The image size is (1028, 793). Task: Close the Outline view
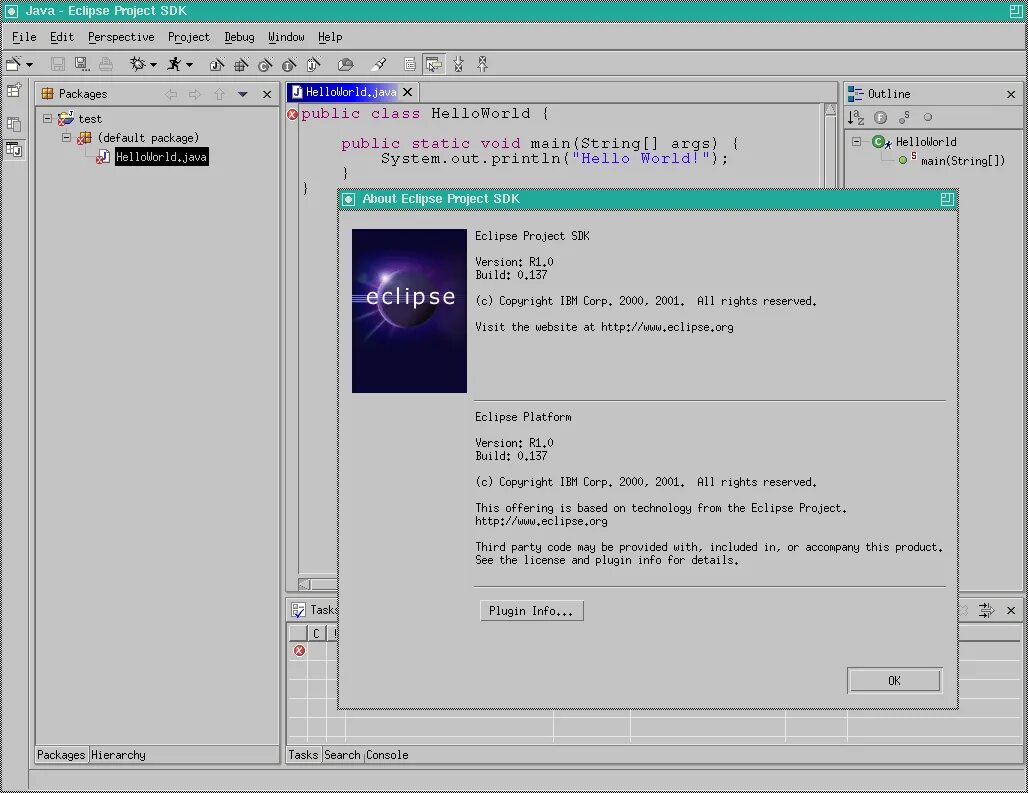[1011, 94]
